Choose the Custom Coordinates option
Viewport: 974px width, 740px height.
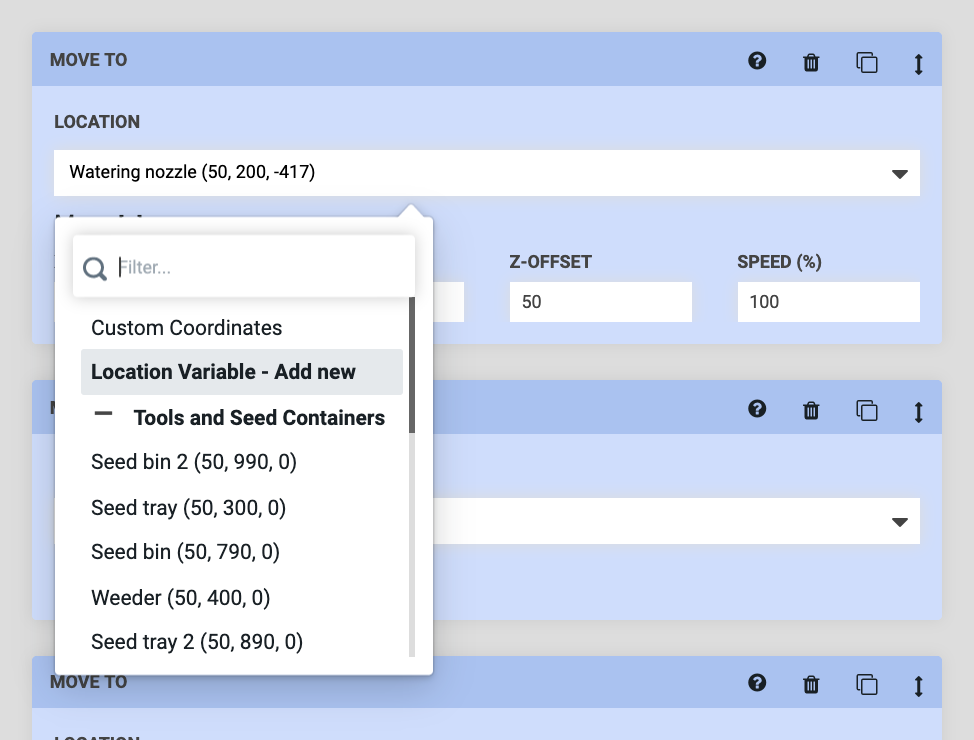pos(186,327)
